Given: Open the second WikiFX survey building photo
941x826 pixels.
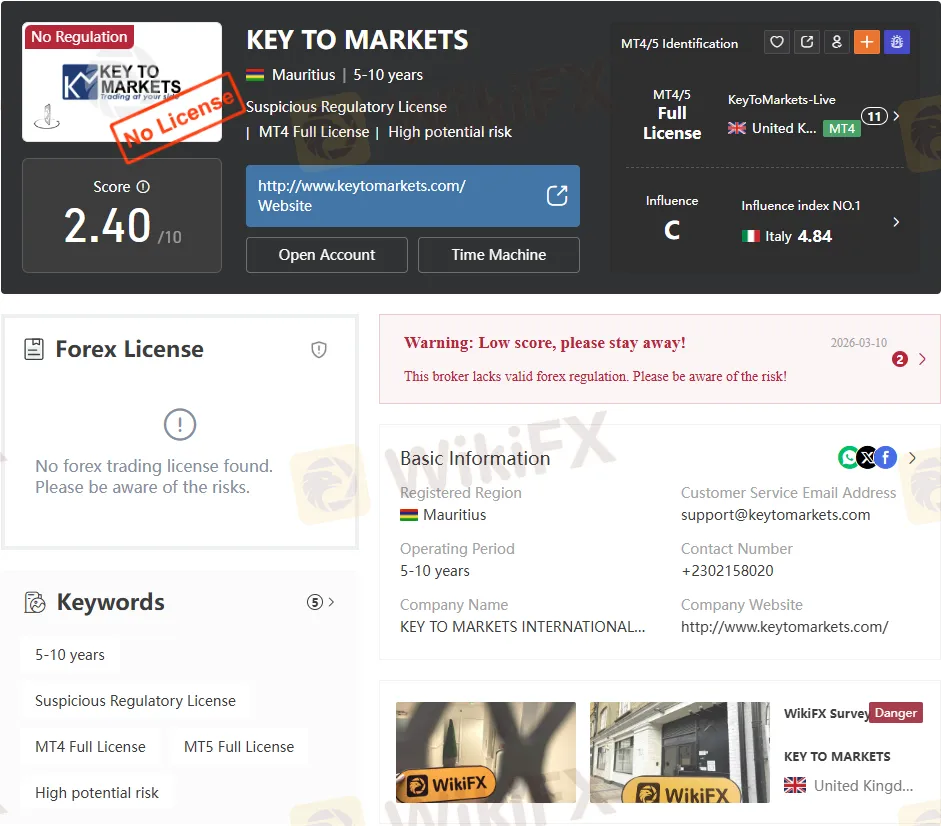Looking at the screenshot, I should coord(679,752).
